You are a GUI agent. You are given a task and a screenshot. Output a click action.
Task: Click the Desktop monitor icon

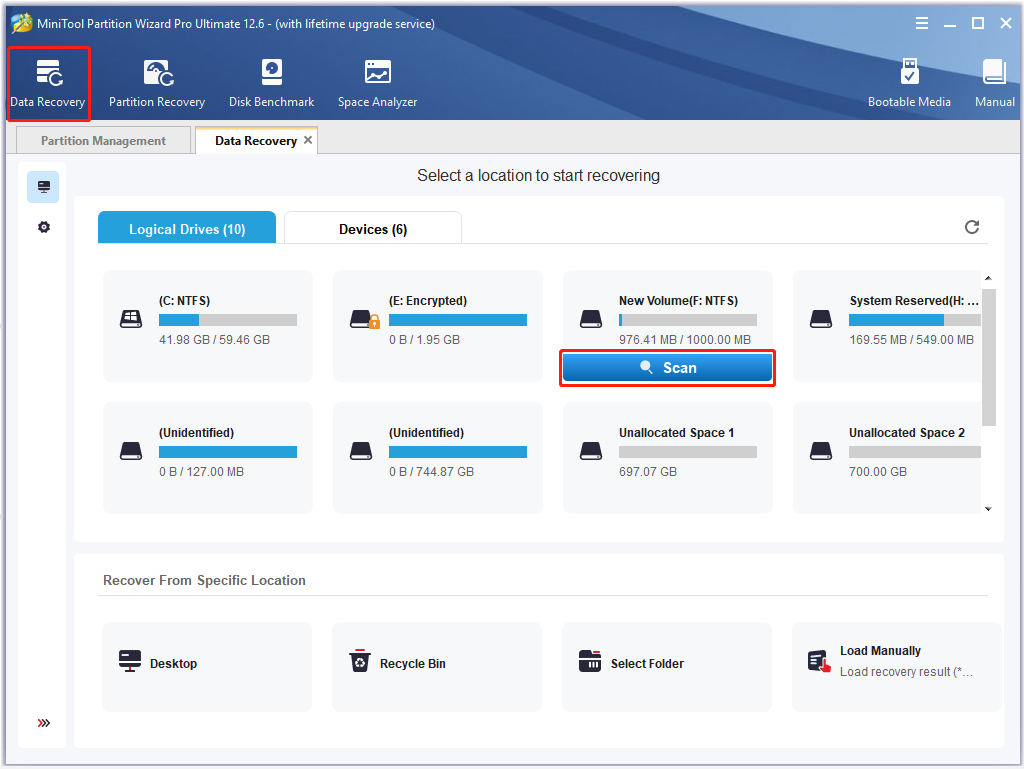[x=130, y=661]
